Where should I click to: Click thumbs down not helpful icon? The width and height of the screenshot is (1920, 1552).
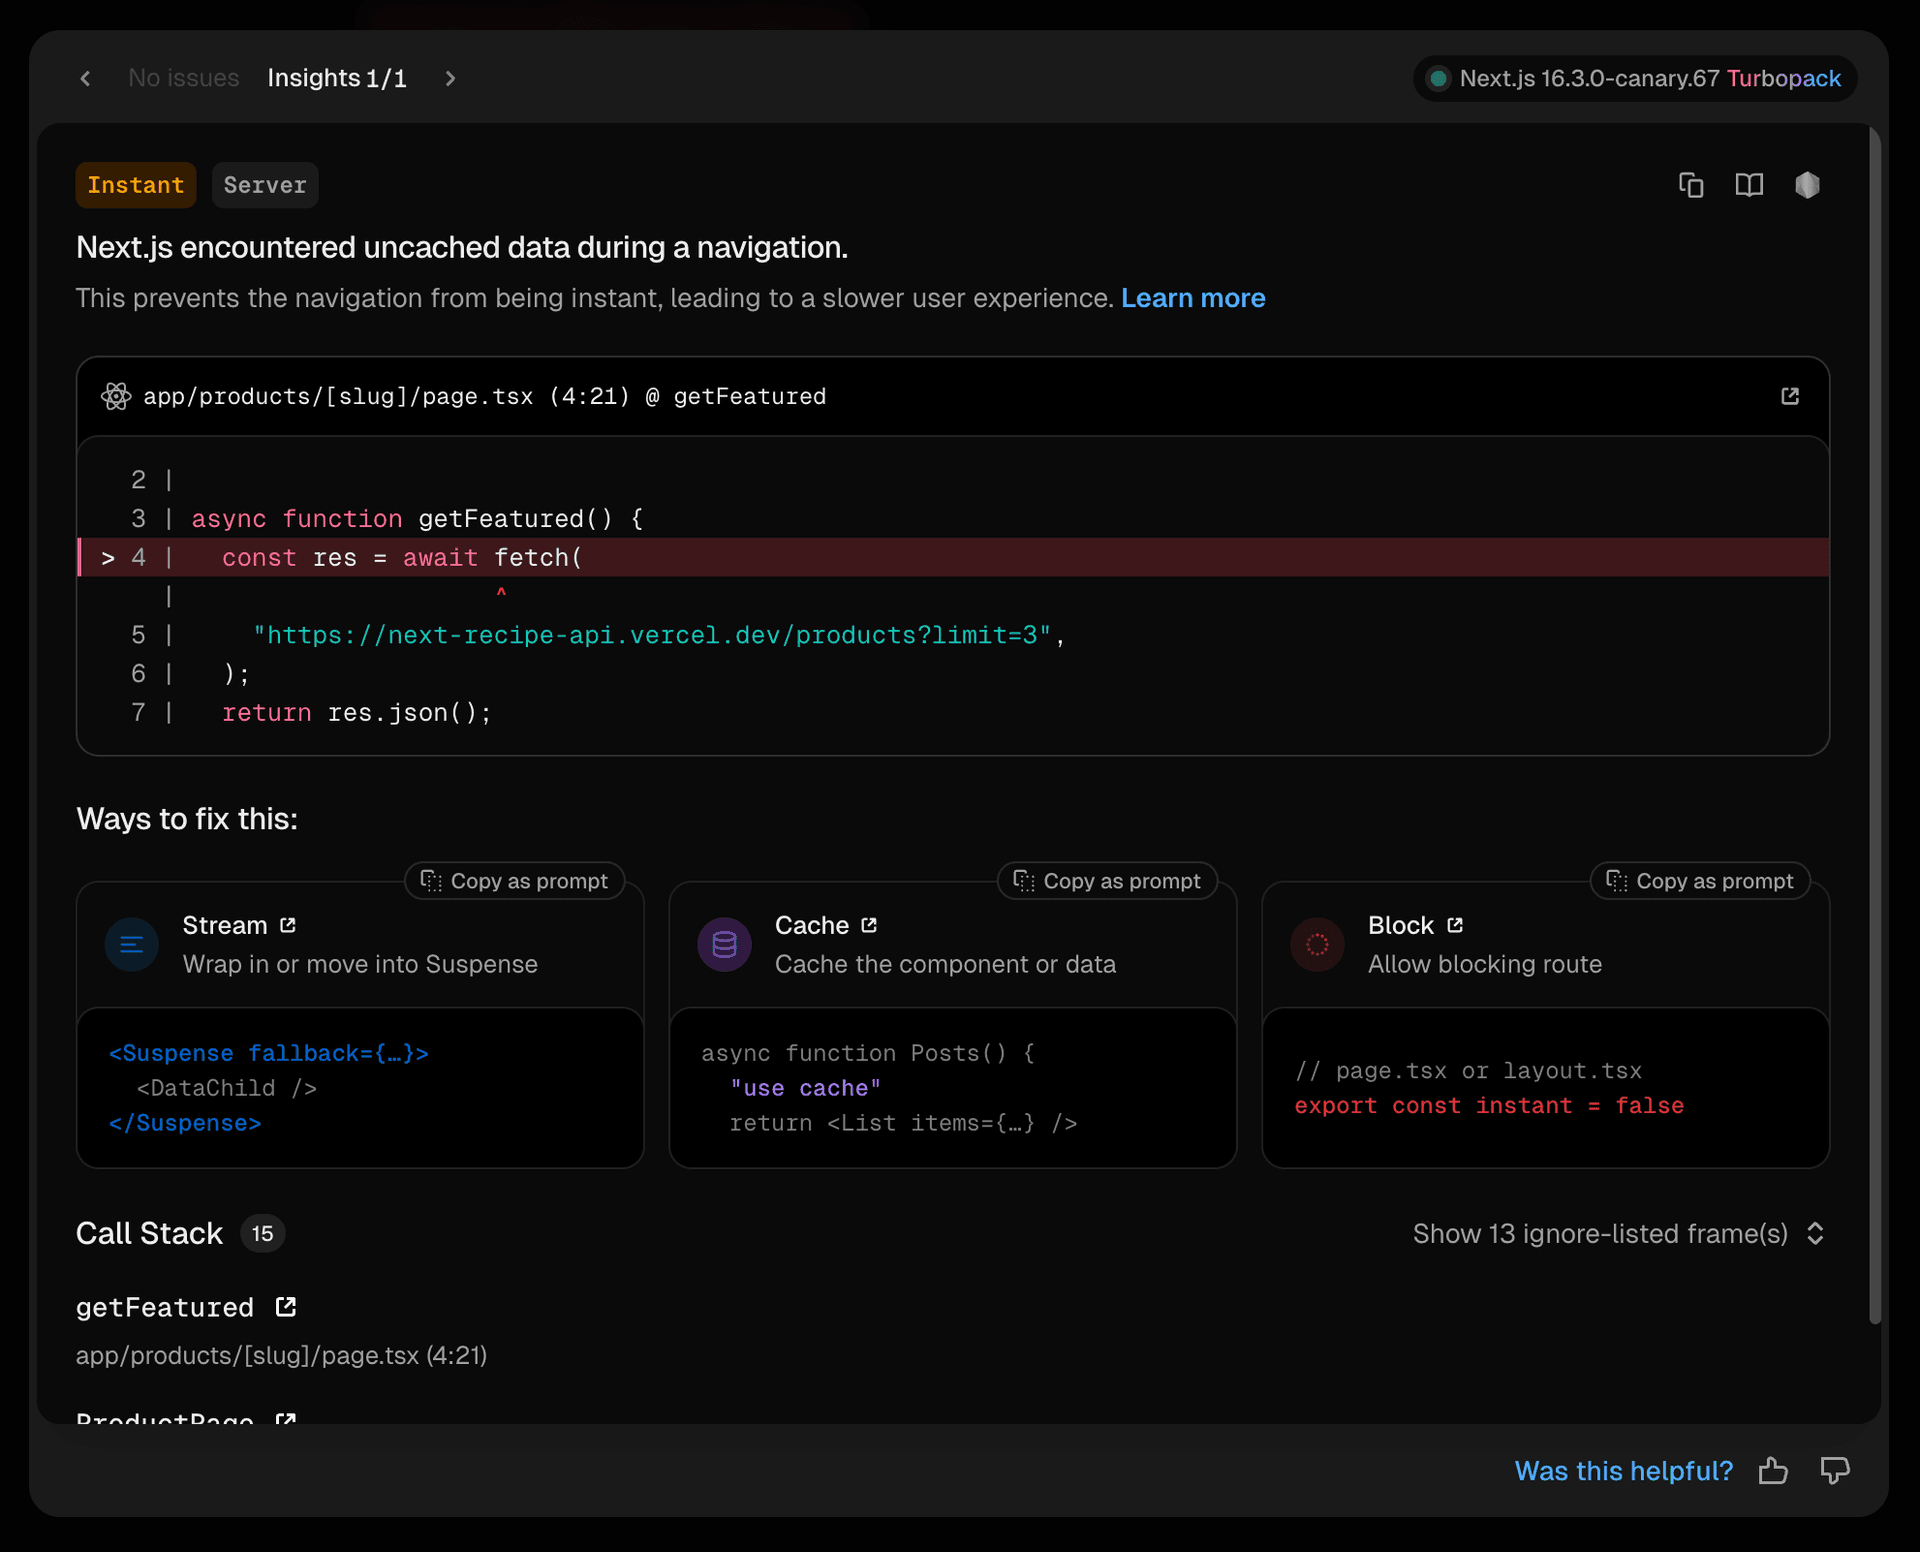pyautogui.click(x=1835, y=1470)
